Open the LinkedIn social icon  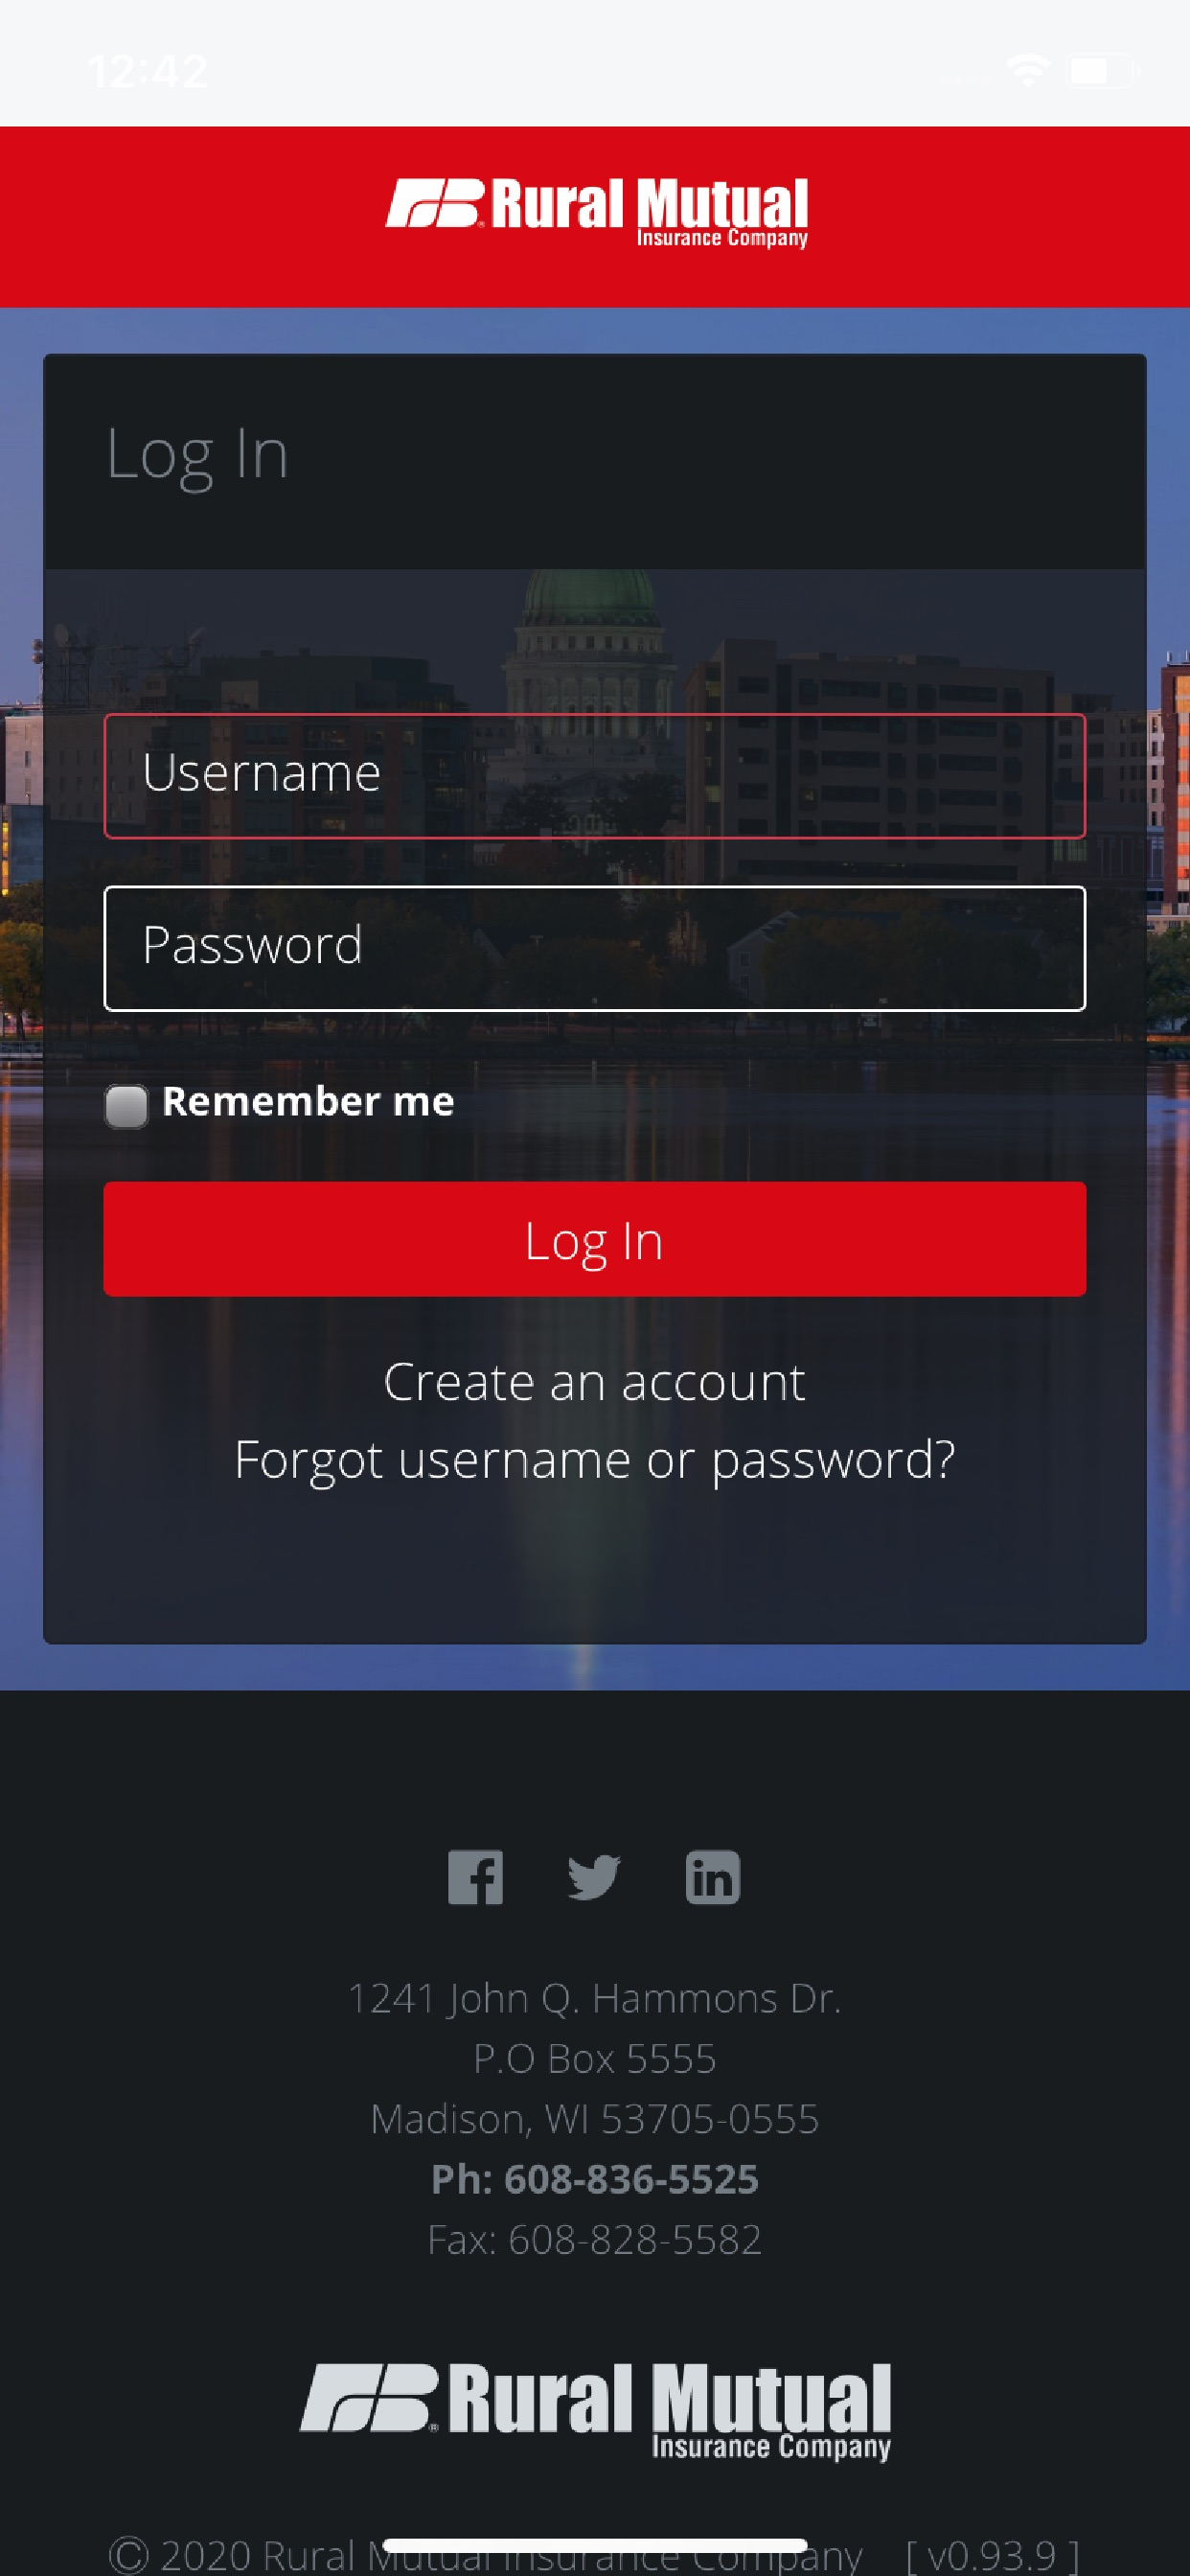pyautogui.click(x=713, y=1877)
